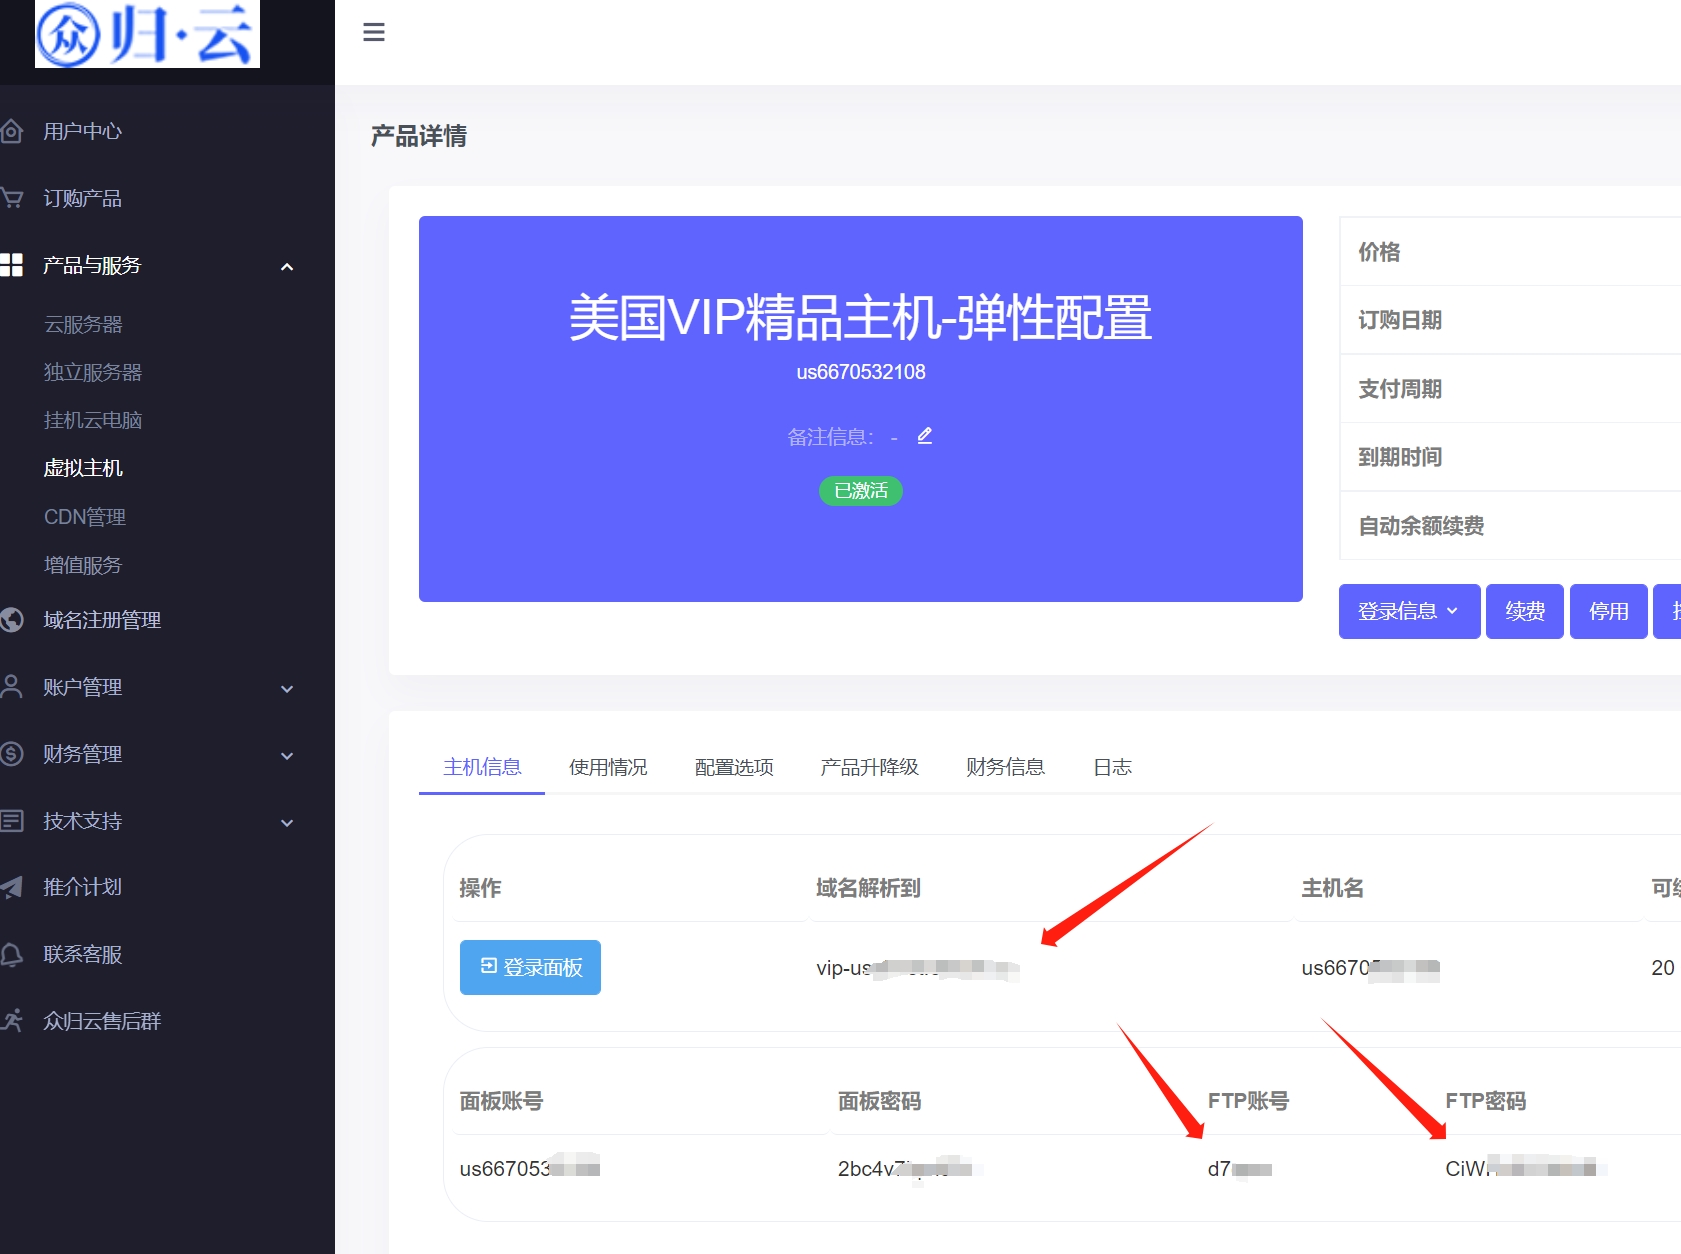Switch to the 日志 tab
The width and height of the screenshot is (1681, 1254).
coord(1112,767)
